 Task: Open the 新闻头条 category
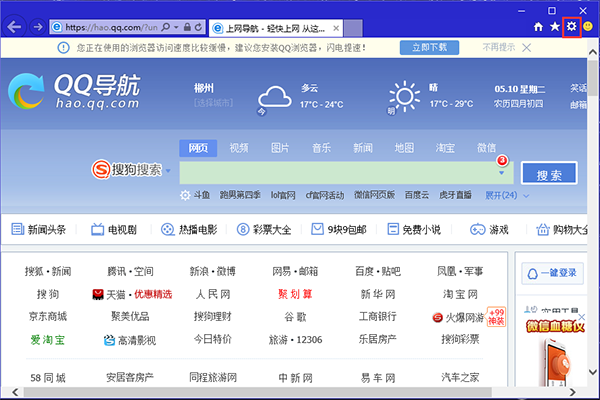click(x=40, y=230)
